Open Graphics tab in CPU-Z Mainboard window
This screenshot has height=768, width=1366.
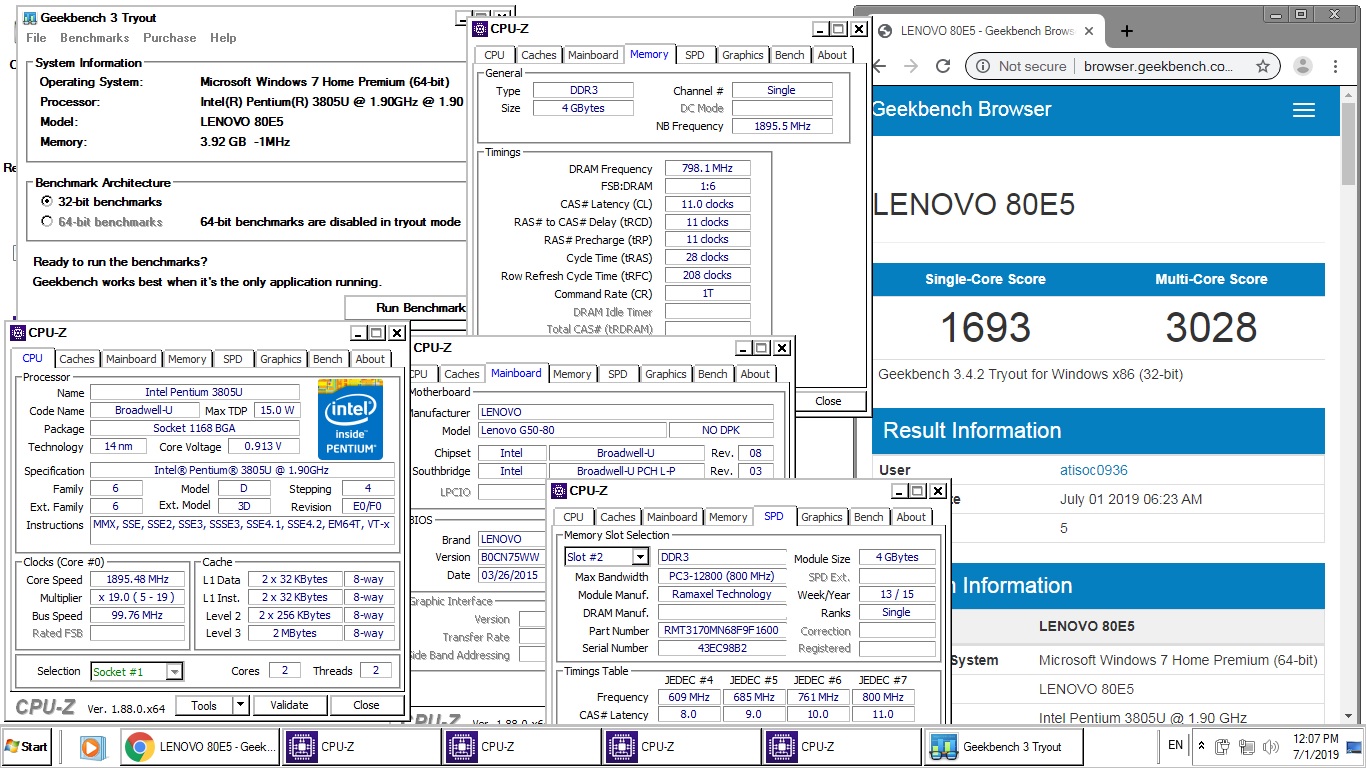click(666, 374)
